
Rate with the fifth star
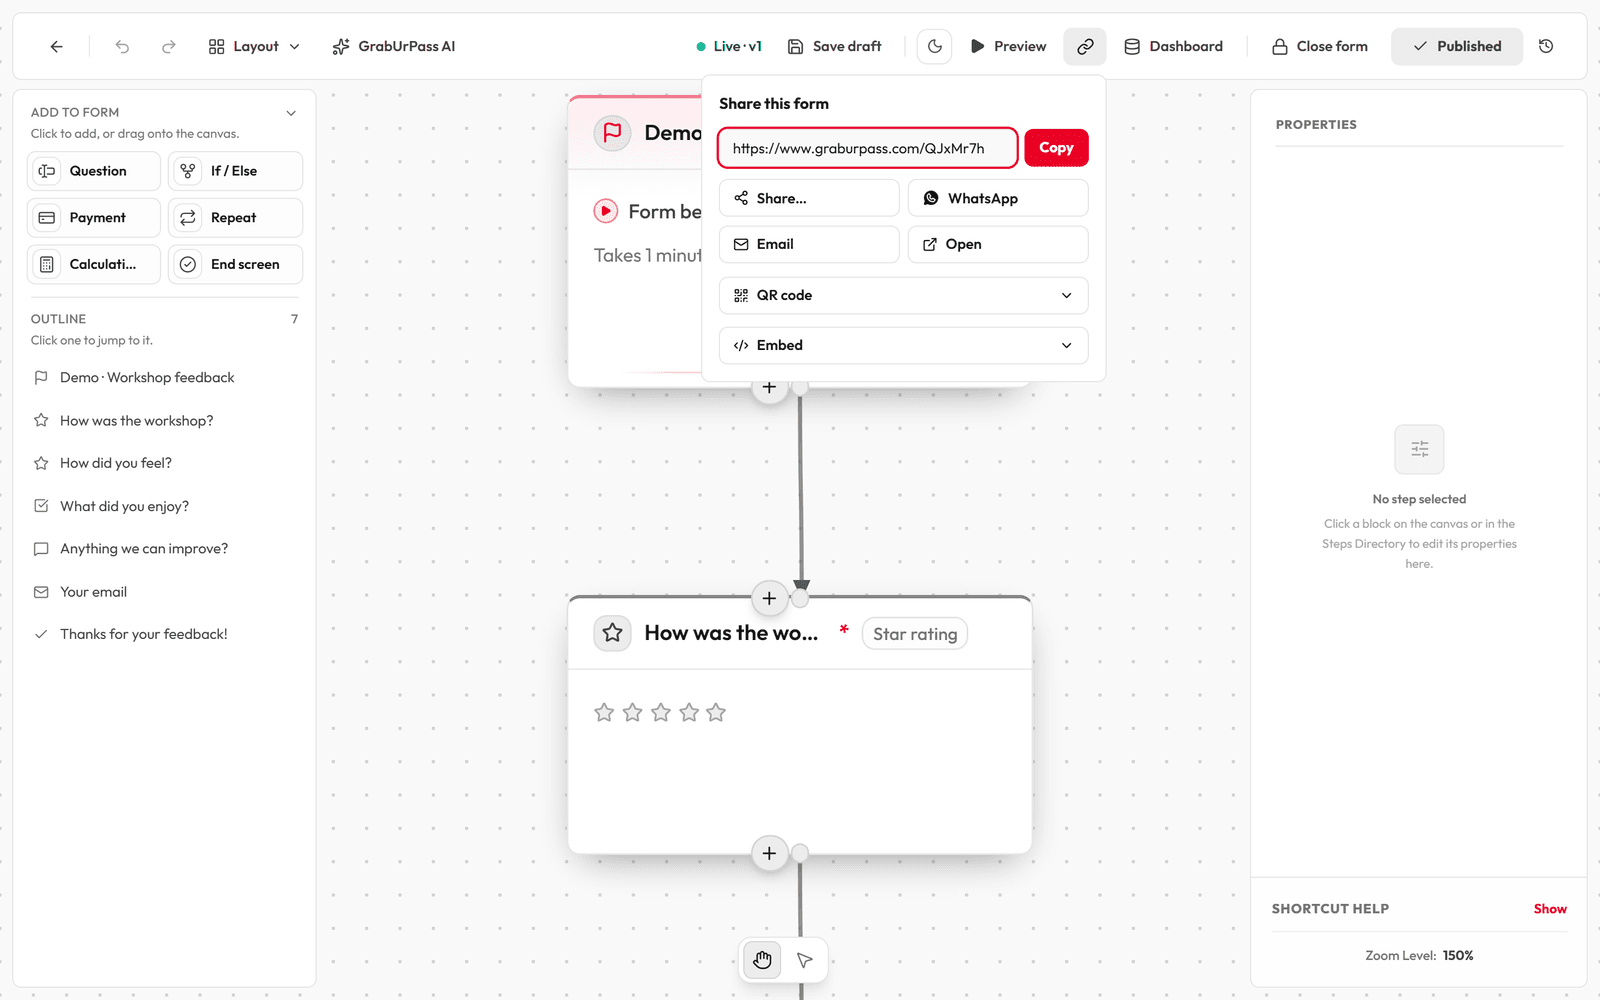point(716,712)
